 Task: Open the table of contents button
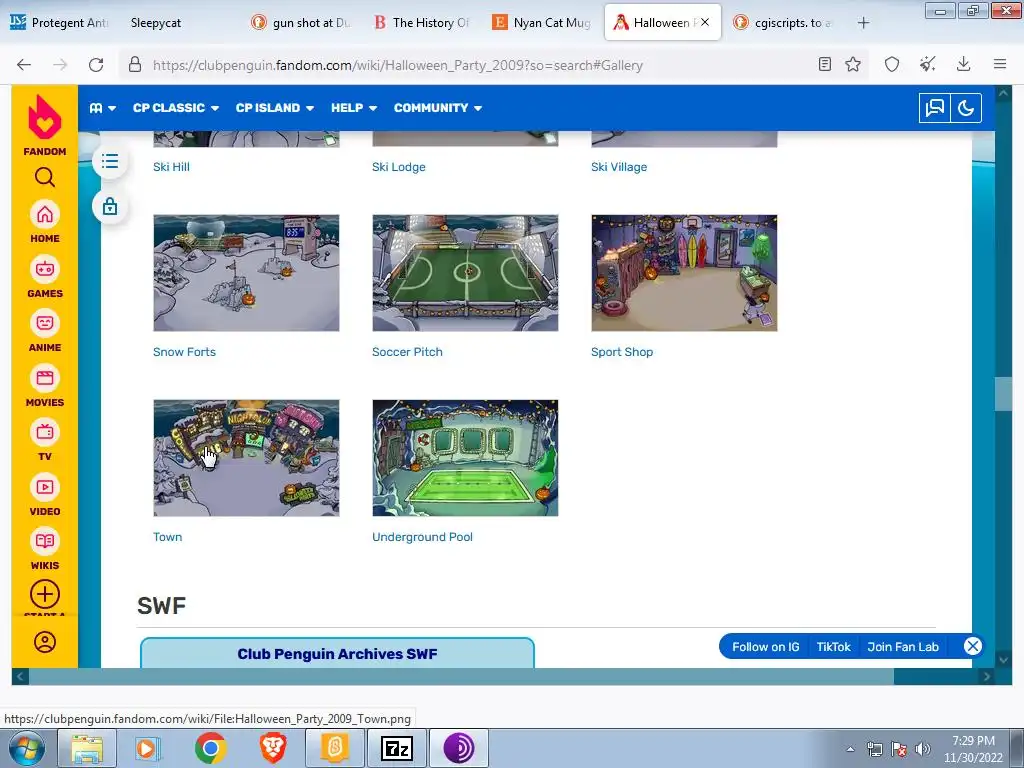pyautogui.click(x=110, y=161)
